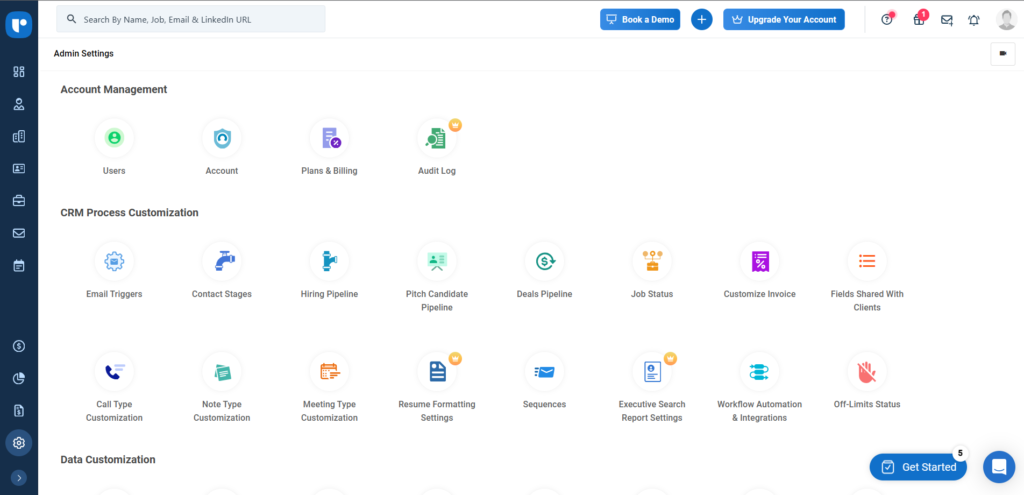Open contacts card icon in sidebar

(19, 168)
